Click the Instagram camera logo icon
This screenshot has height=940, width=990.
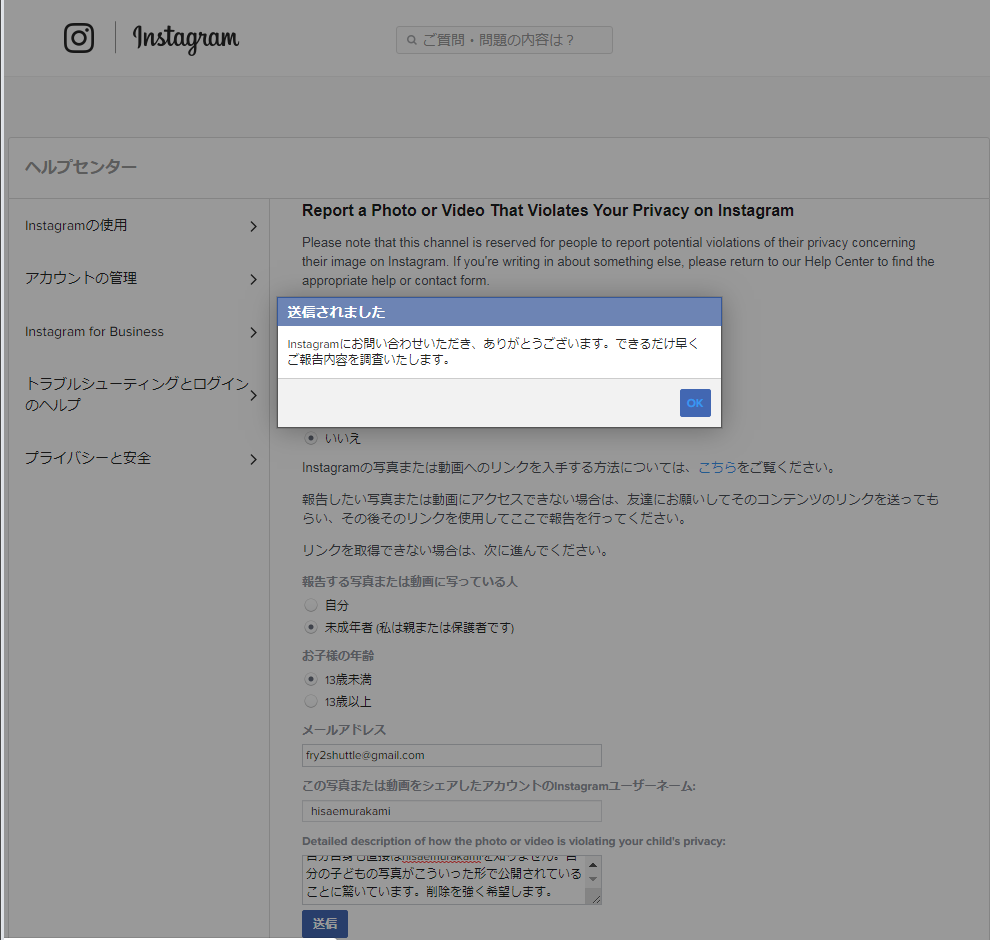click(x=79, y=38)
